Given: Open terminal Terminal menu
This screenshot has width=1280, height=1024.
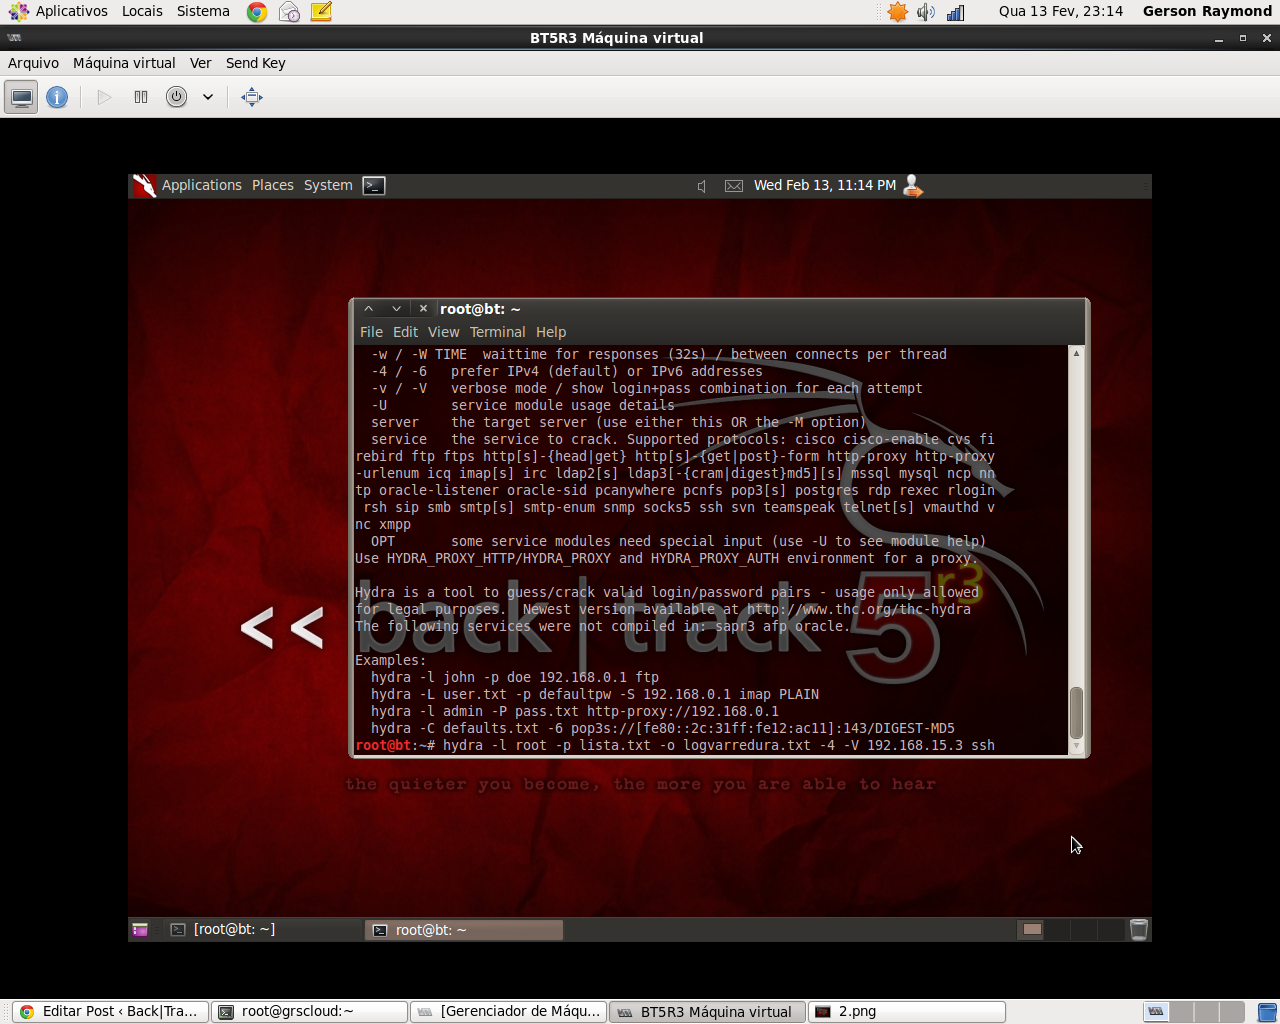Looking at the screenshot, I should [x=497, y=332].
